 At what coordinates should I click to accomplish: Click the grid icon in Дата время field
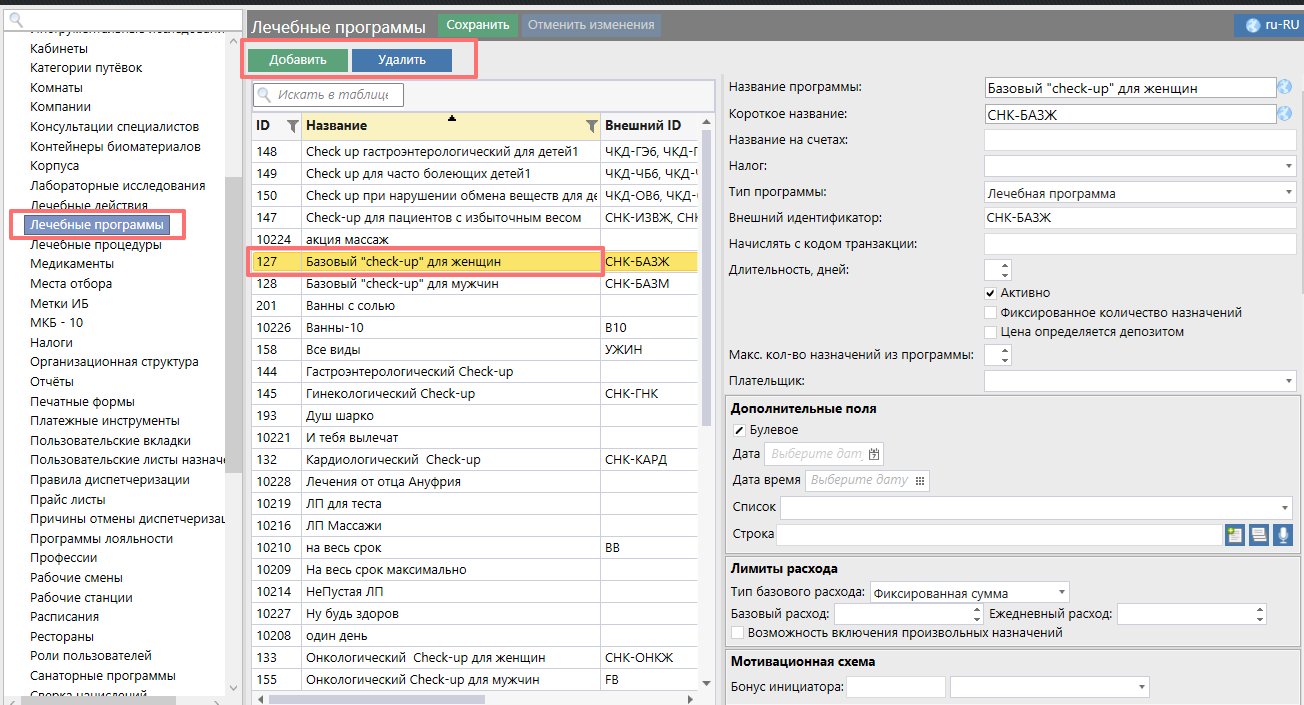pyautogui.click(x=919, y=480)
